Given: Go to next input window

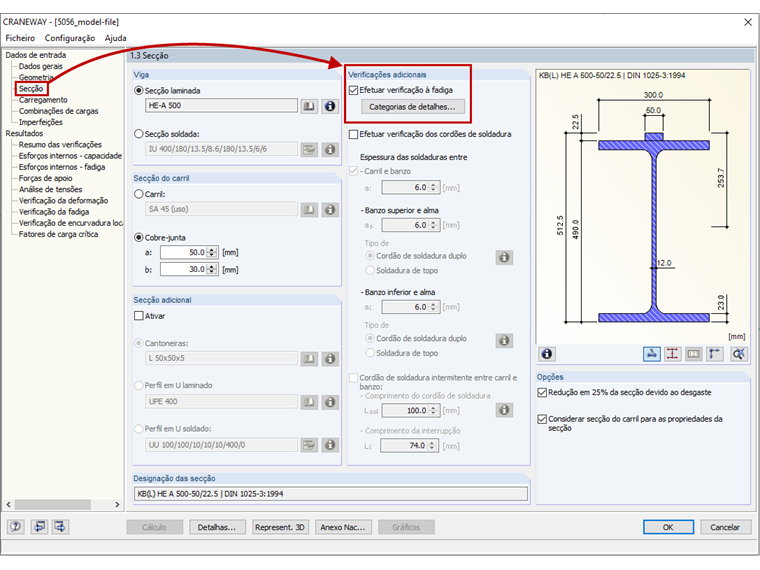Looking at the screenshot, I should [61, 526].
